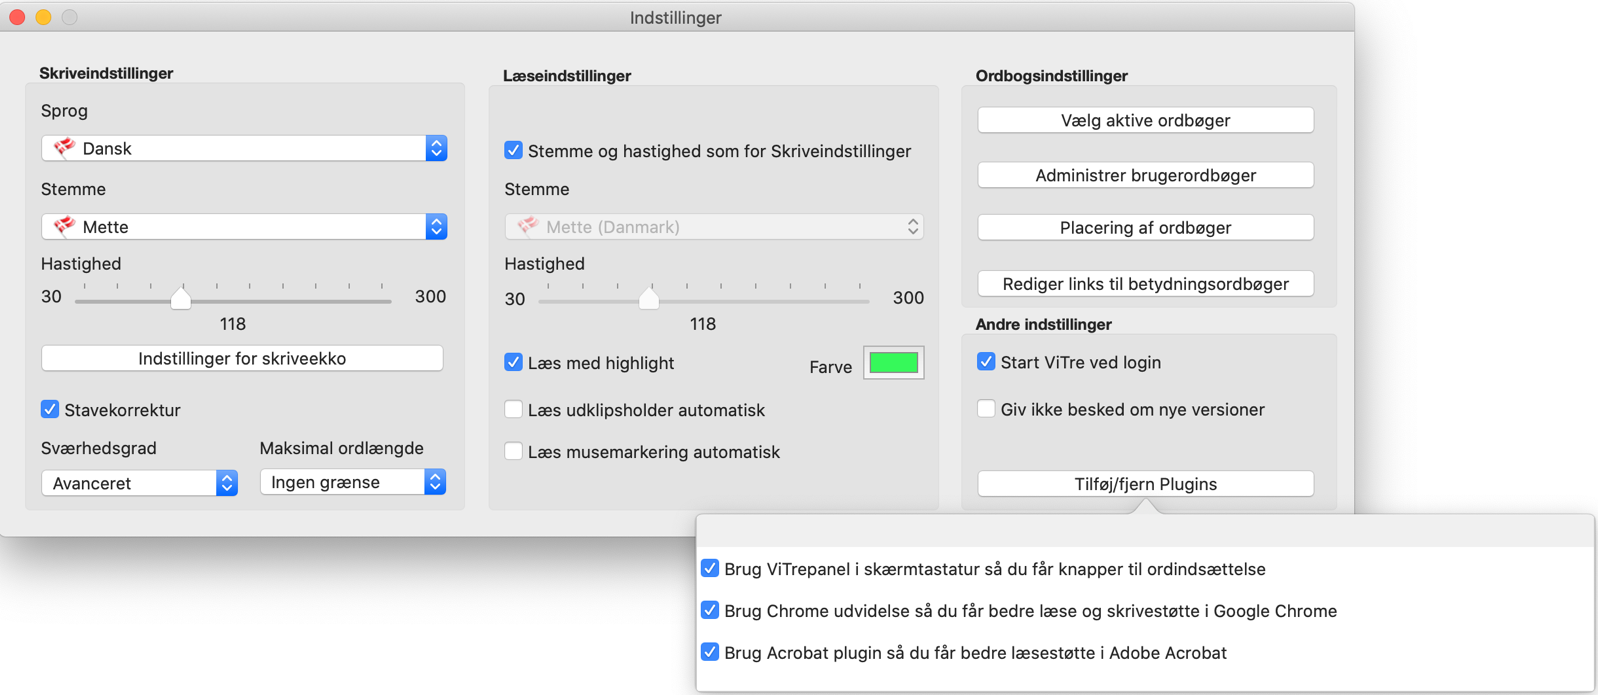
Task: Open the Sprog language dropdown
Action: point(243,148)
